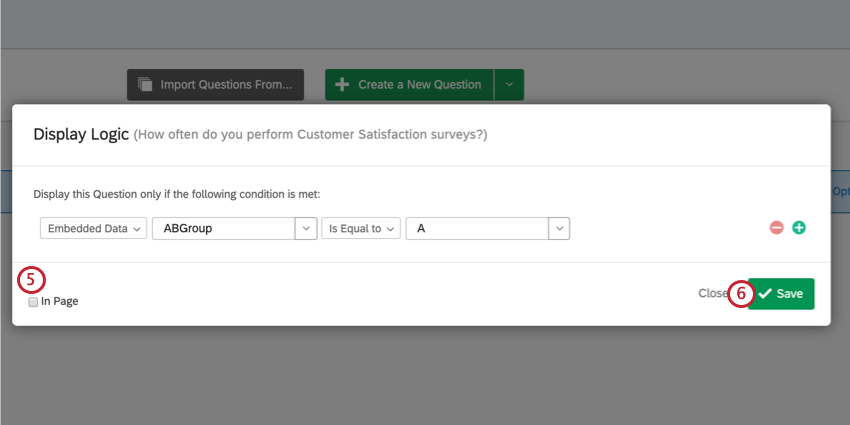Screen dimensions: 850x425
Task: Add another condition with the green plus icon
Action: [799, 228]
